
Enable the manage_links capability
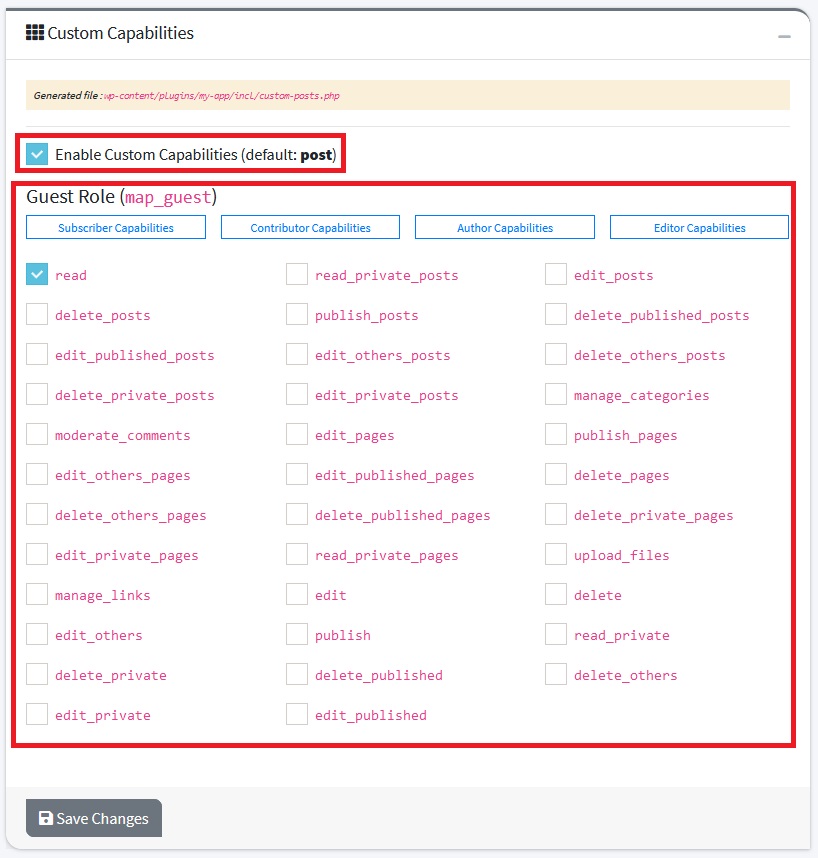[x=37, y=595]
